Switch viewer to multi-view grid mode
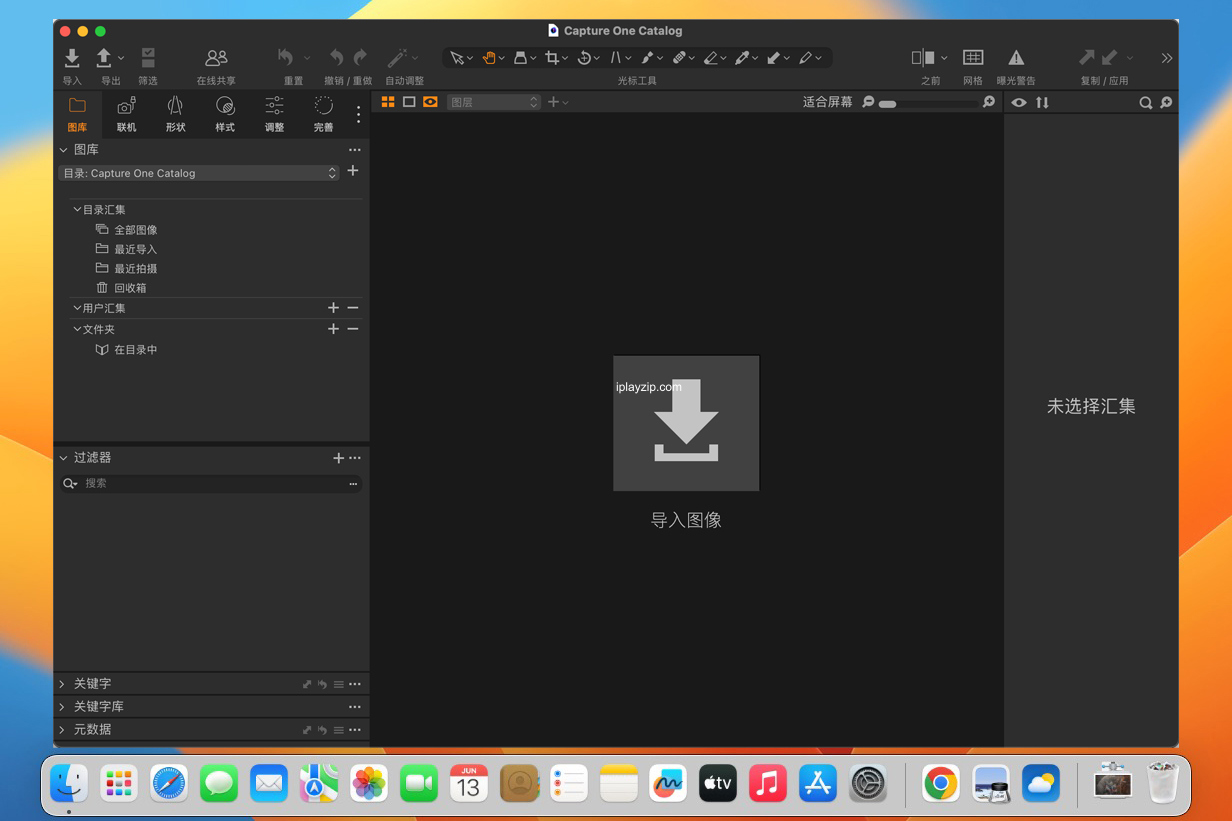Image resolution: width=1232 pixels, height=821 pixels. click(x=388, y=102)
